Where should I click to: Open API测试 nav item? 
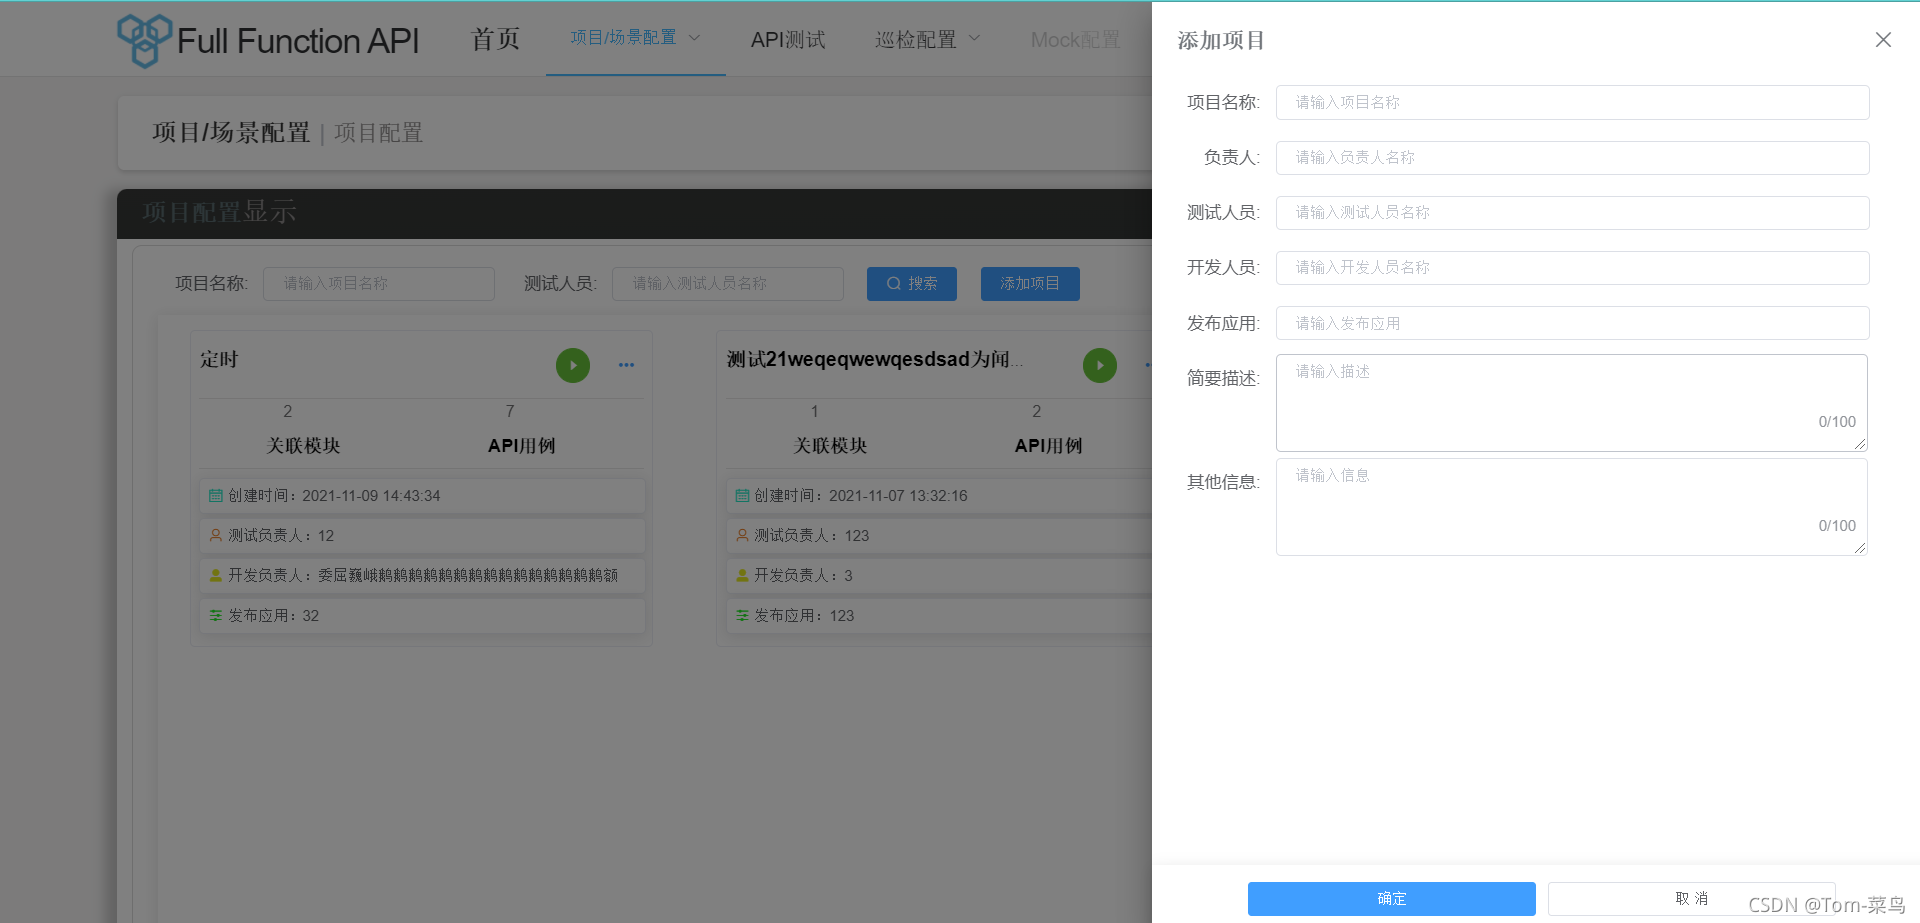click(788, 39)
